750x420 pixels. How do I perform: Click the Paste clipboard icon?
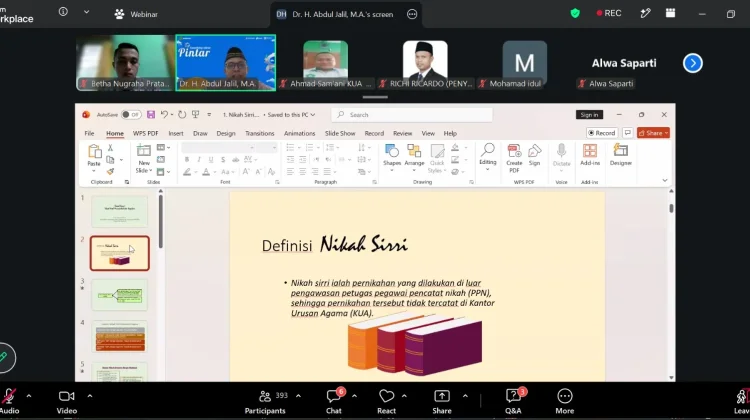(94, 156)
